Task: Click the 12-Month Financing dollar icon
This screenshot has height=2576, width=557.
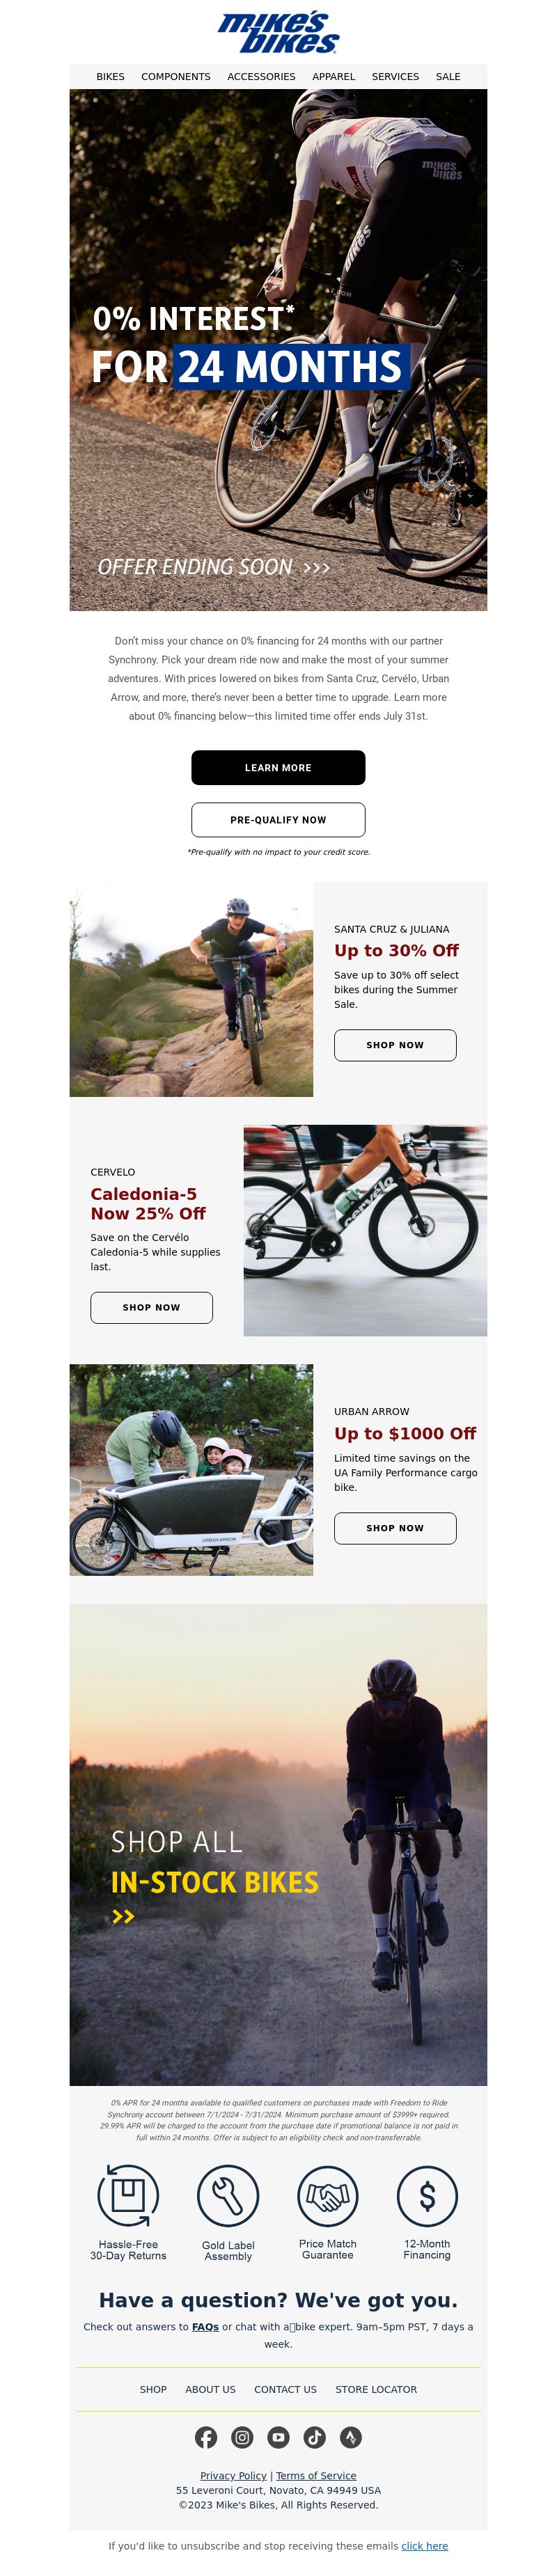Action: coord(427,2196)
